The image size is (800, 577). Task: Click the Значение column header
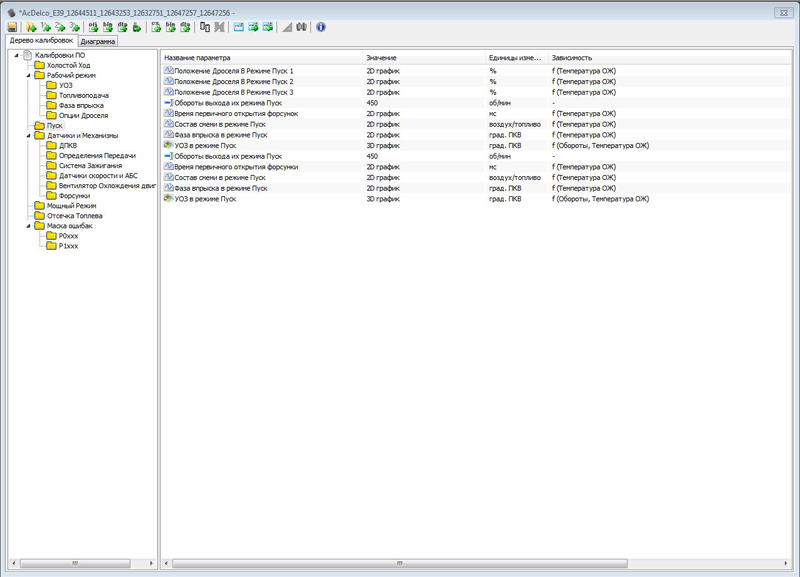point(381,58)
